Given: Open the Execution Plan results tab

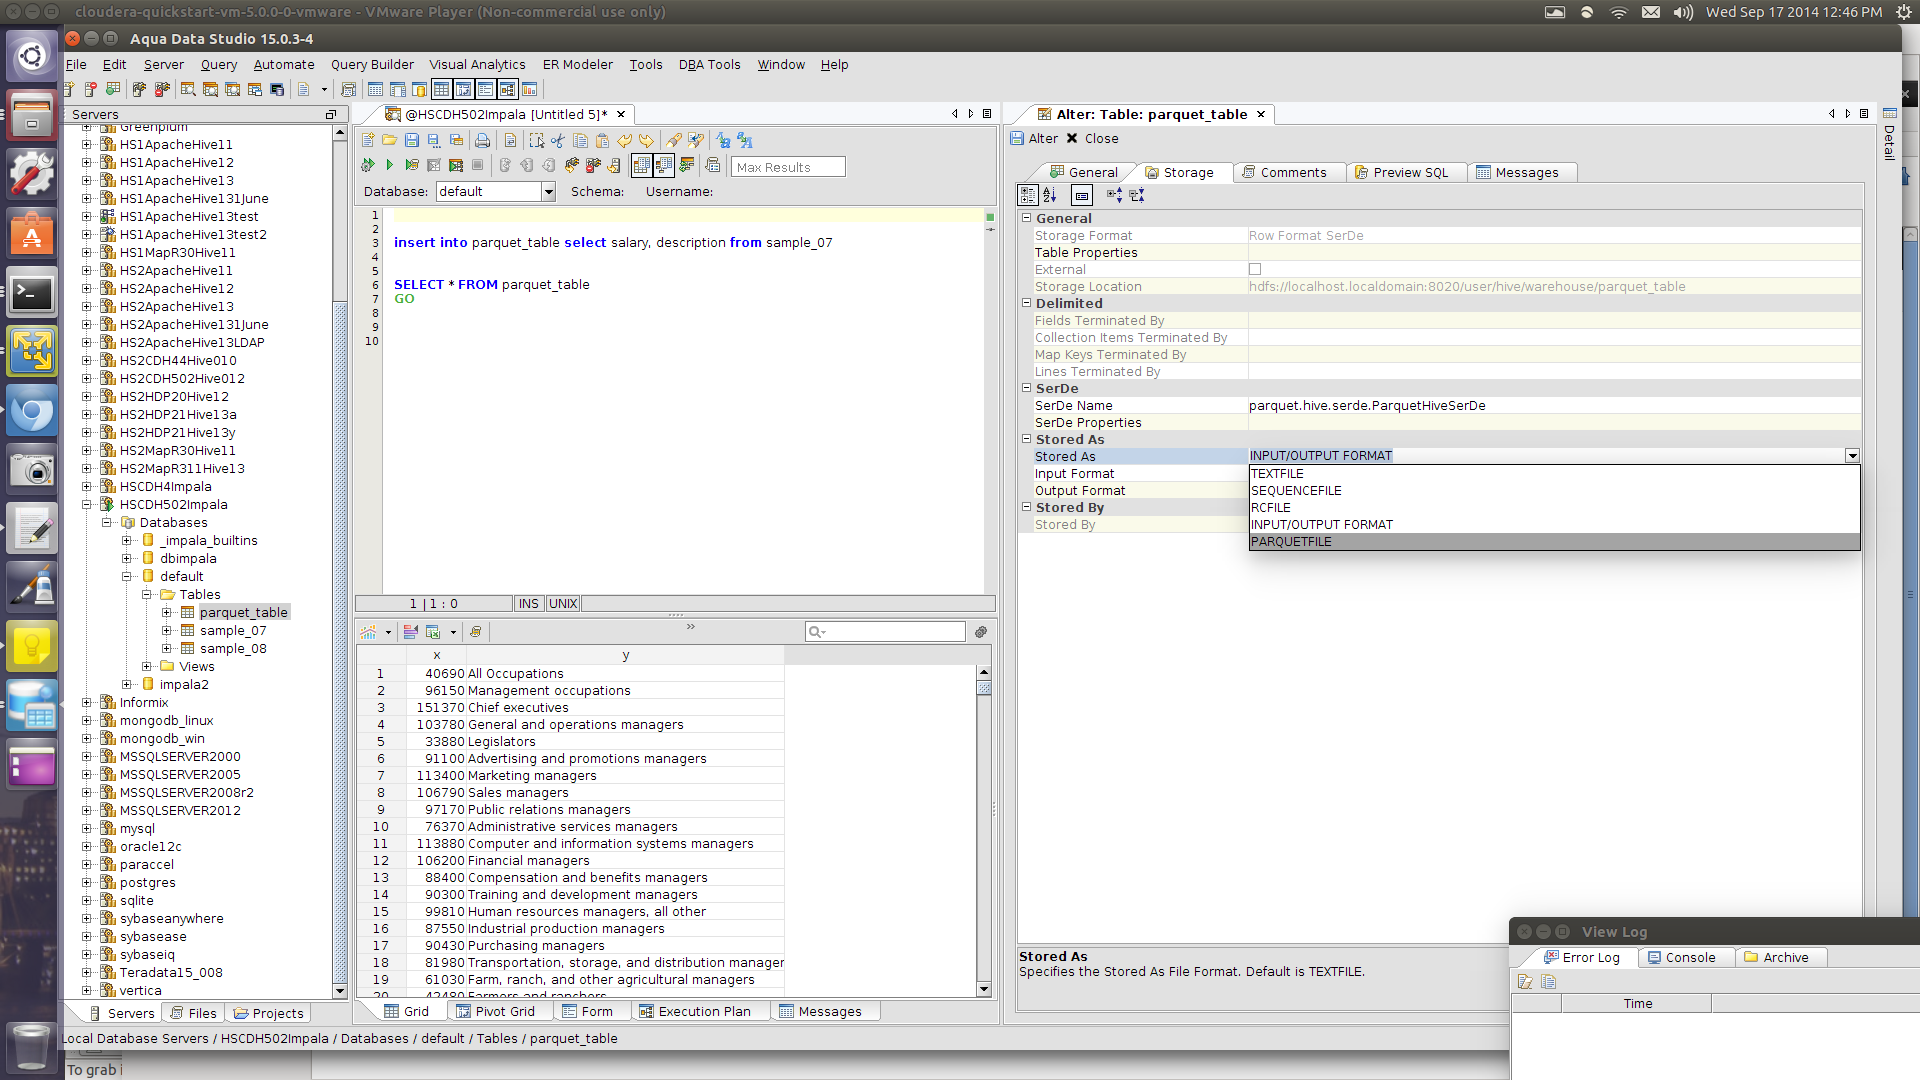Looking at the screenshot, I should click(703, 1012).
